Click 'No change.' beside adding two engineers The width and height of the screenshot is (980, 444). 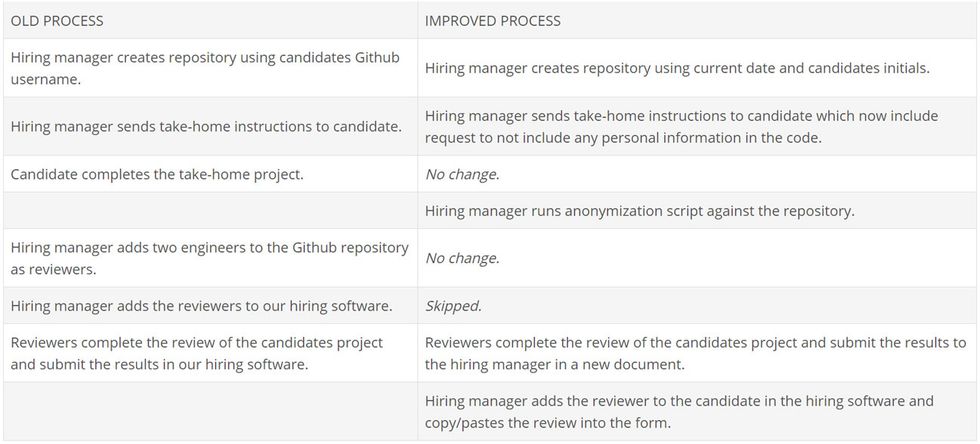pyautogui.click(x=462, y=258)
